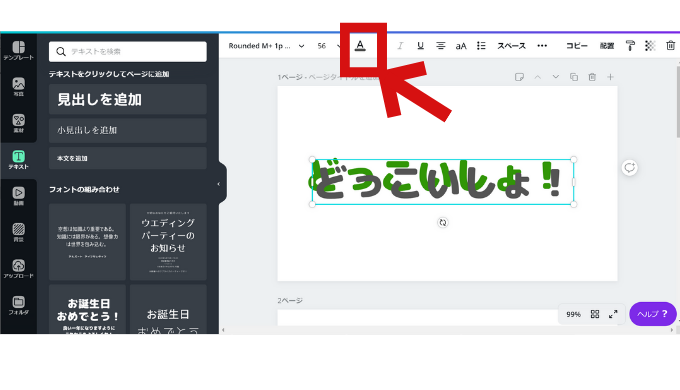The width and height of the screenshot is (680, 390).
Task: Open the Rounded M+ 1p font dropdown
Action: coord(266,46)
